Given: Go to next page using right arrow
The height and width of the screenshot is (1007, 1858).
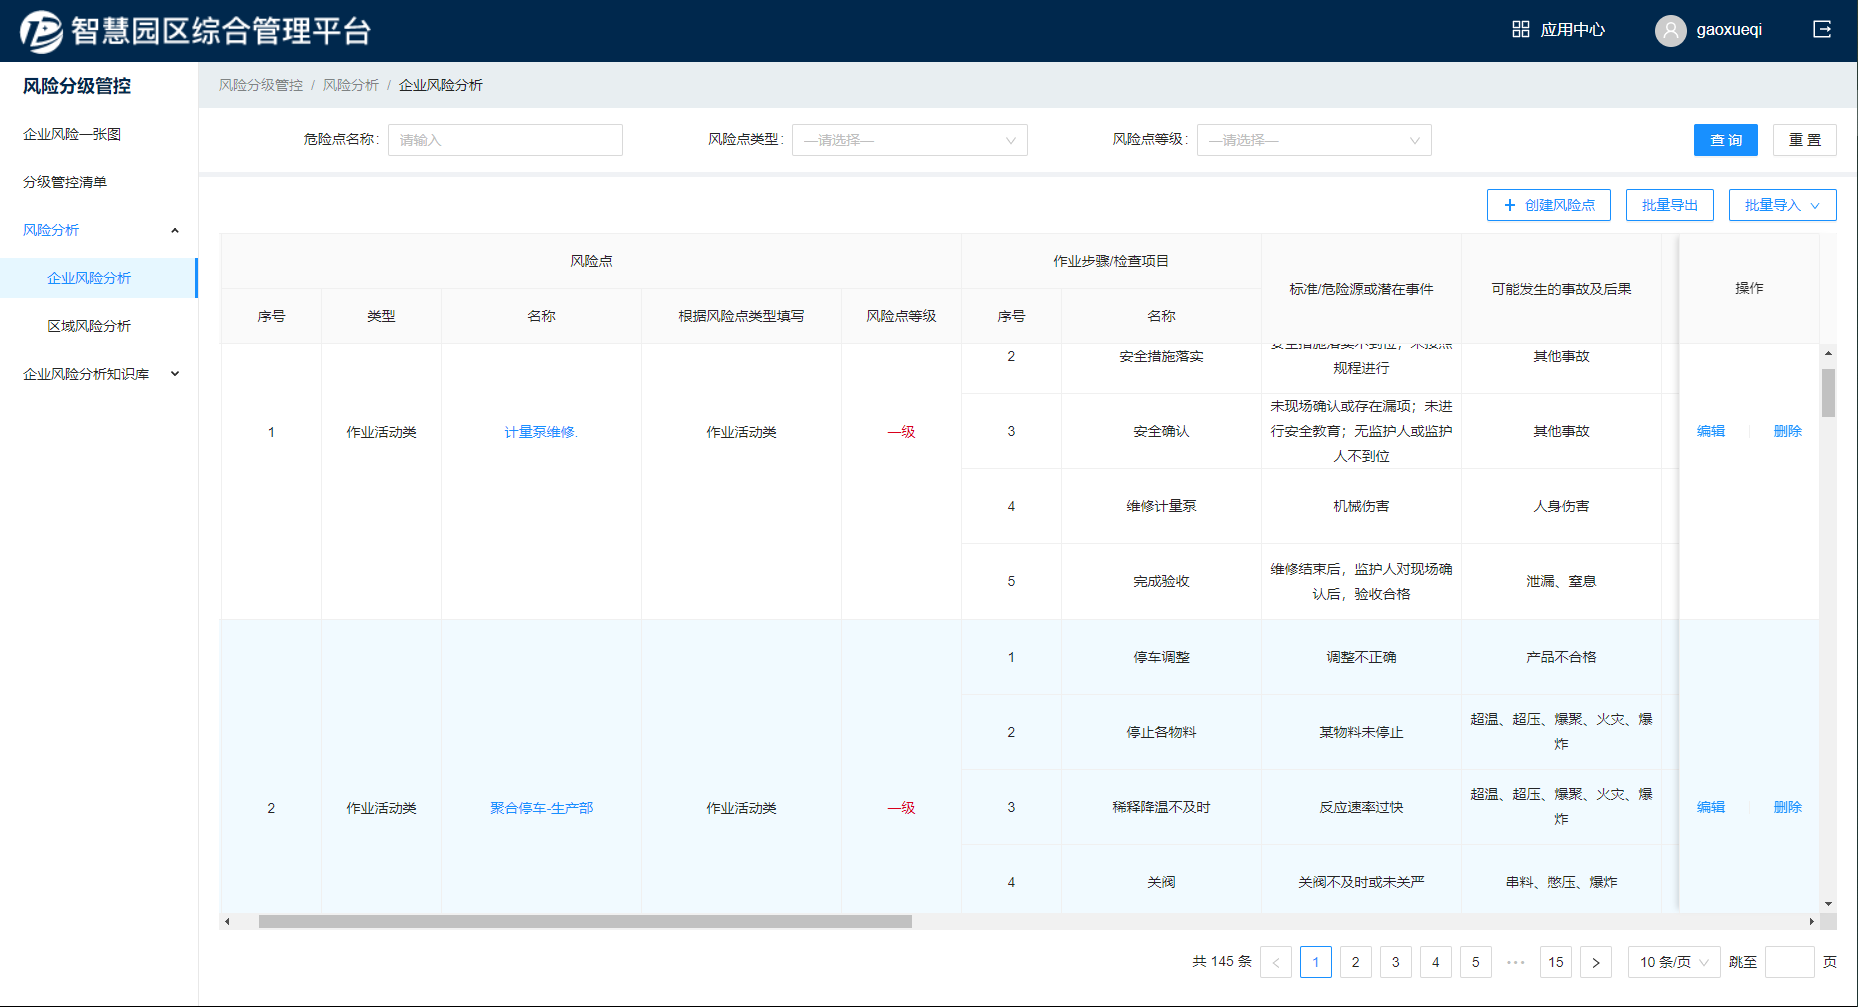Looking at the screenshot, I should pos(1596,962).
